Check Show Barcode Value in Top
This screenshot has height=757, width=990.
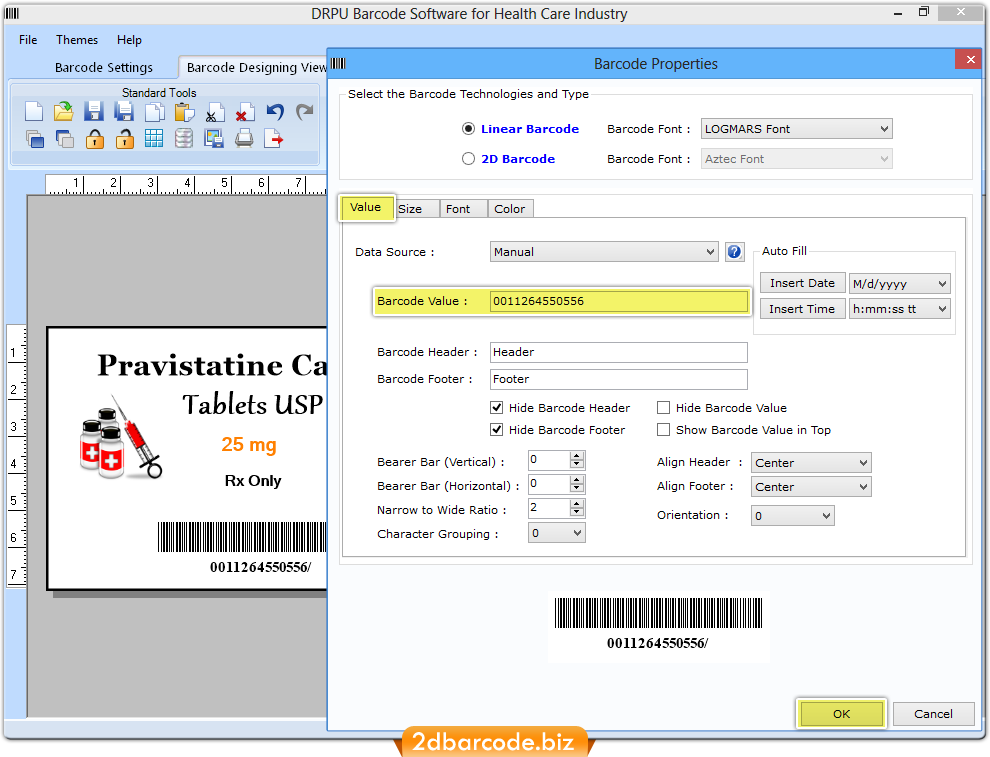[x=663, y=430]
